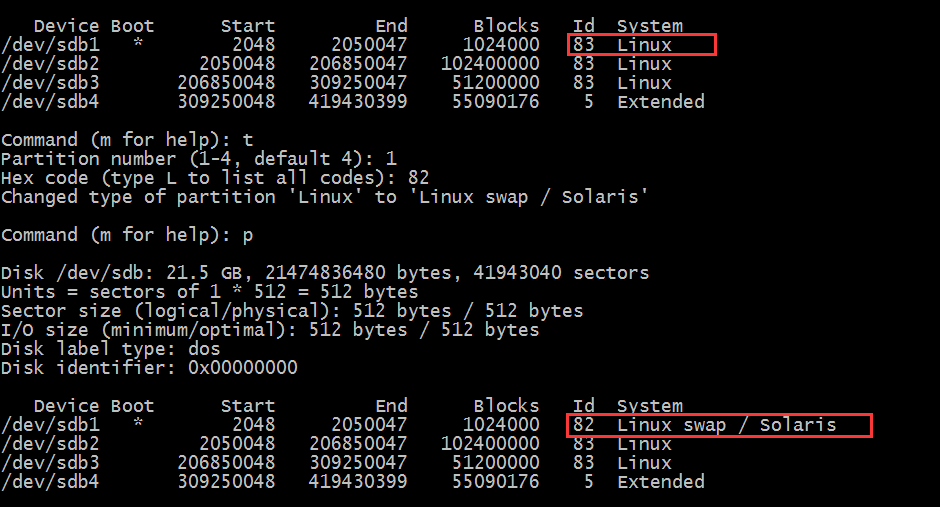Click the boot flag asterisk in first table
This screenshot has height=507, width=940.
tap(138, 43)
